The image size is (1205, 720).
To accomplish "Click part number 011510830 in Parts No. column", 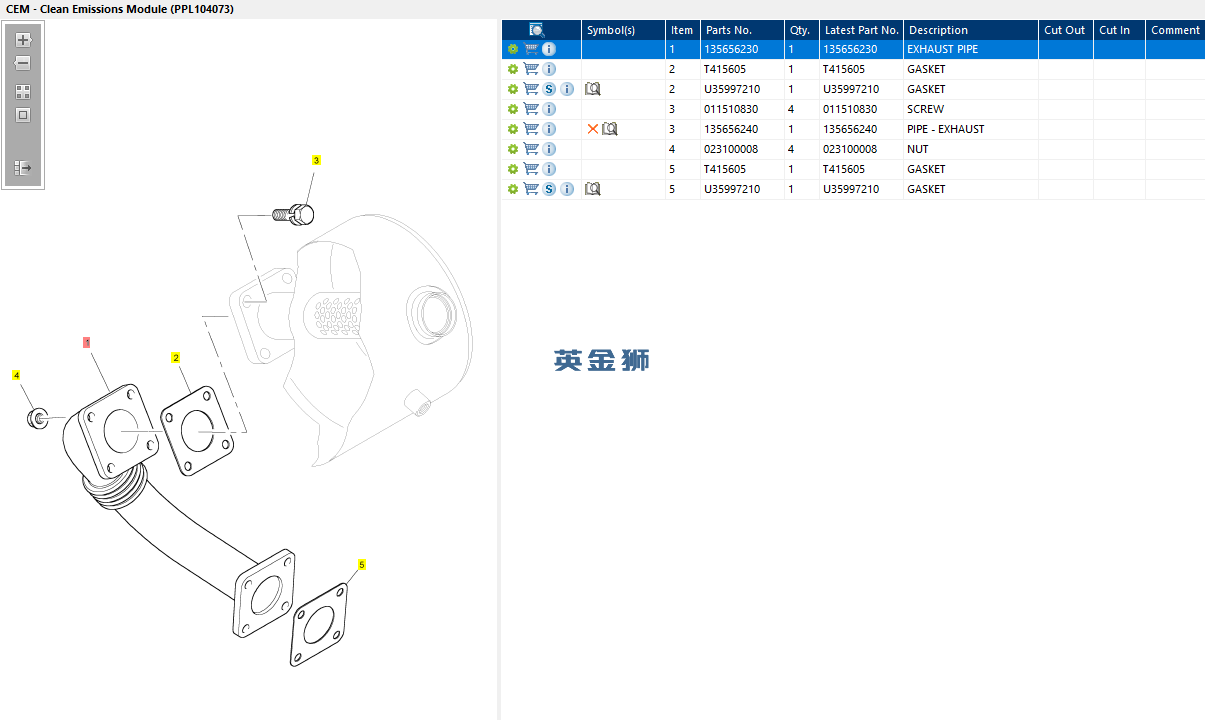I will pos(731,109).
